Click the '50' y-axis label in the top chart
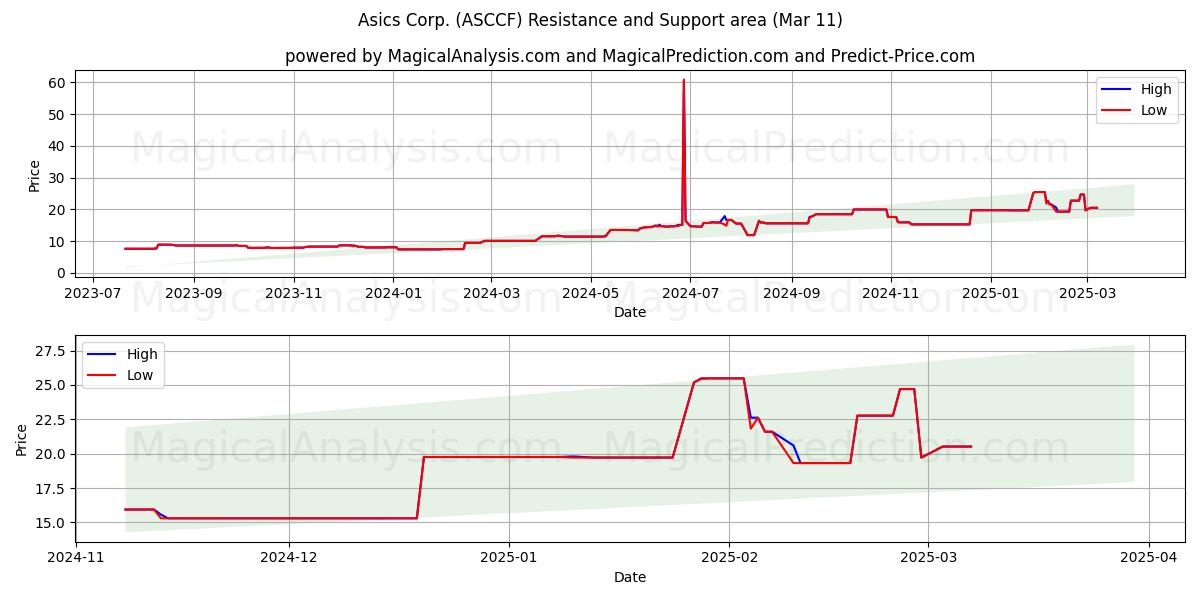 [59, 114]
